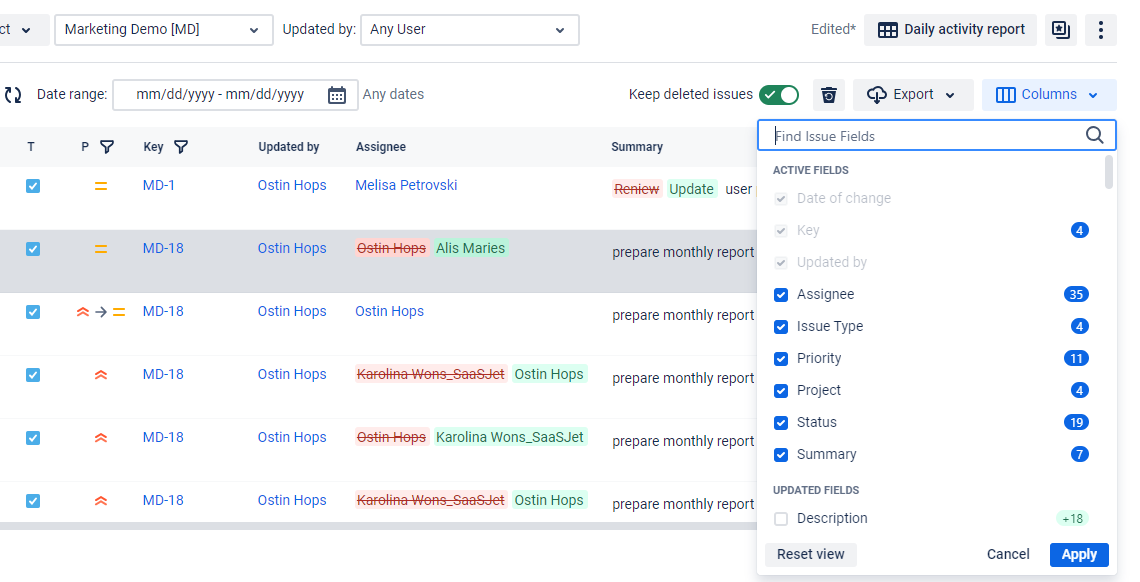This screenshot has height=582, width=1140.
Task: Click the filter funnel on the Key column
Action: point(181,147)
